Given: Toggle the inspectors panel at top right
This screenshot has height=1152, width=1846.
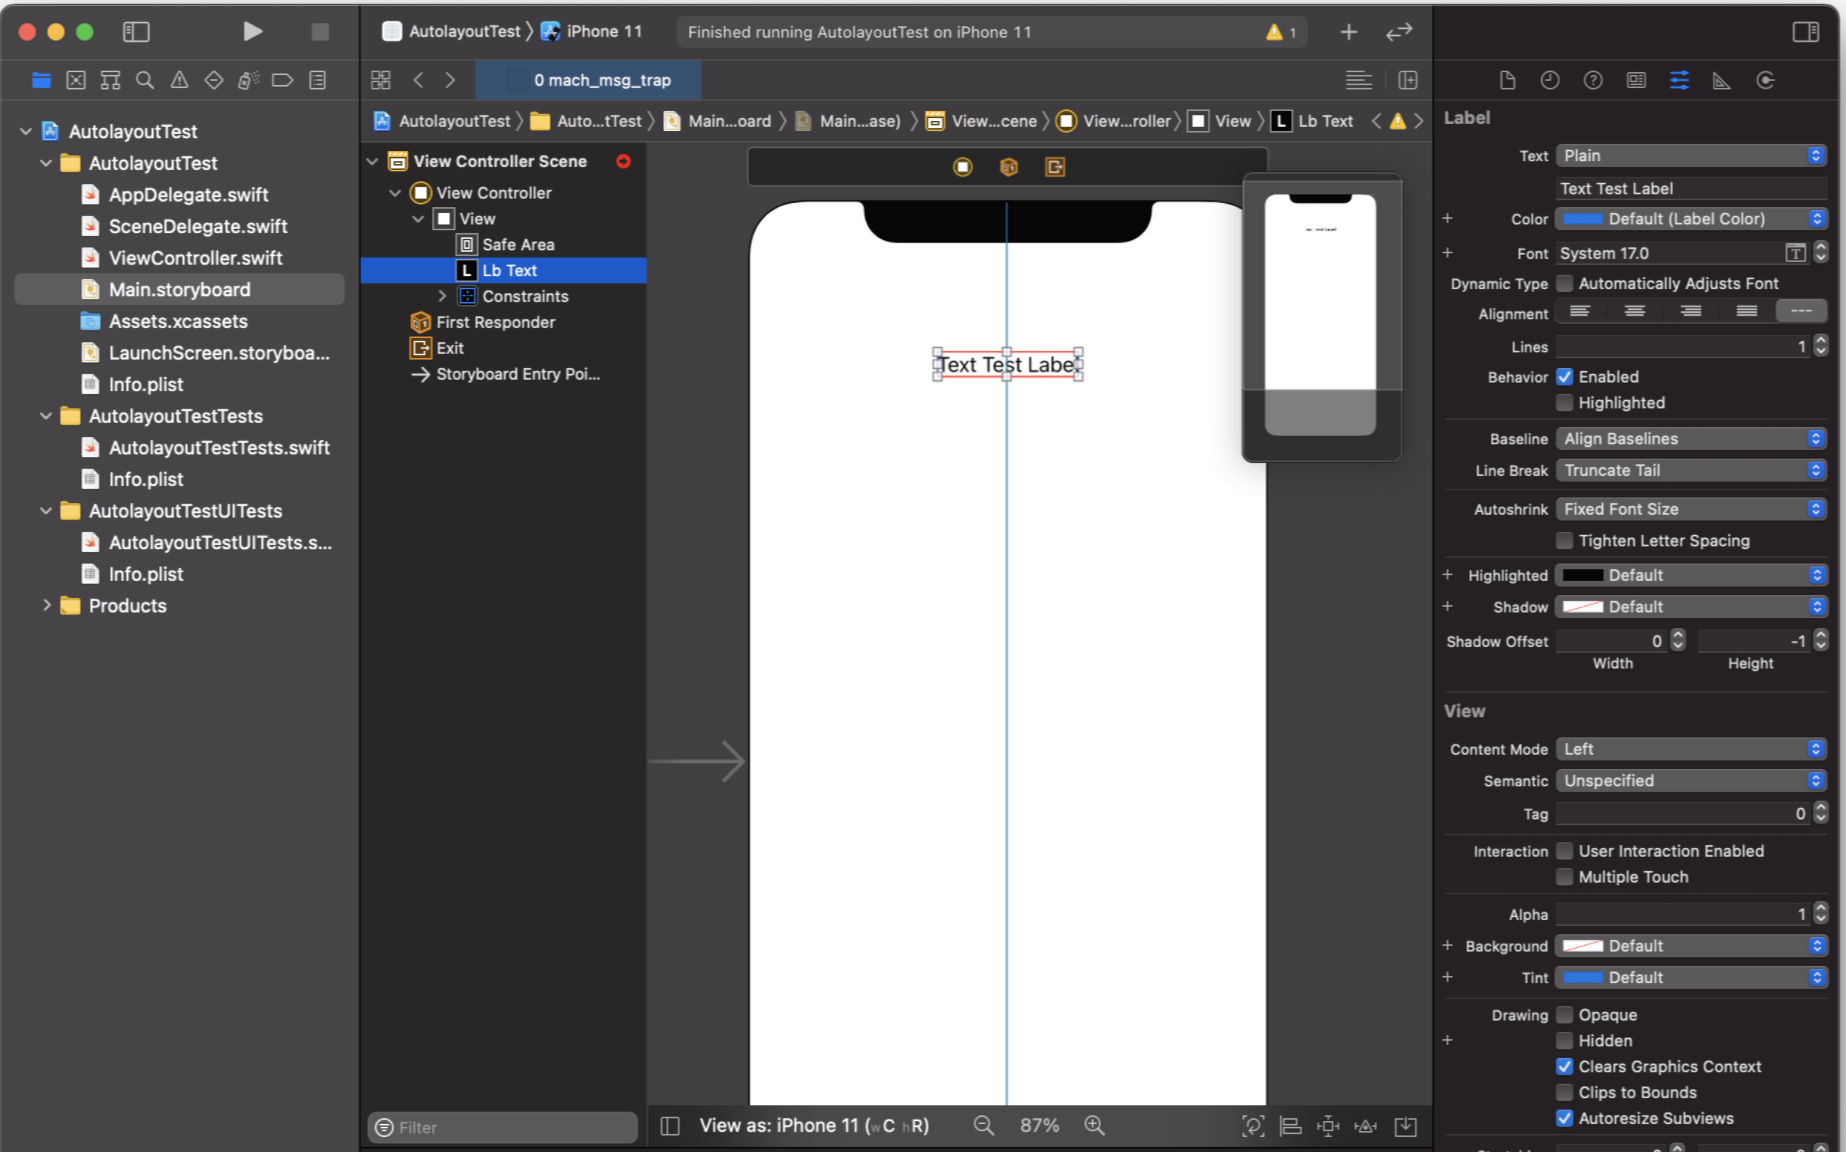Looking at the screenshot, I should pyautogui.click(x=1806, y=32).
